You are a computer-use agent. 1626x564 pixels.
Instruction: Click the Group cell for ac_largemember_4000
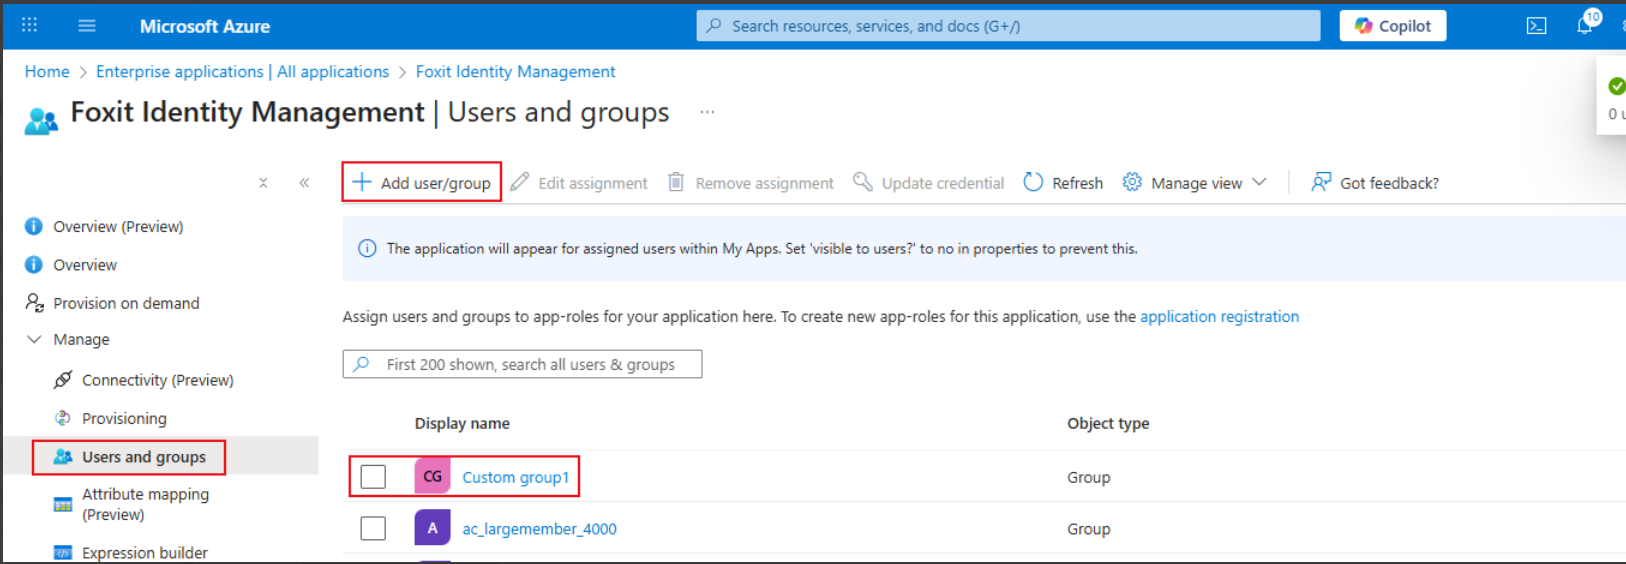[x=1089, y=529]
